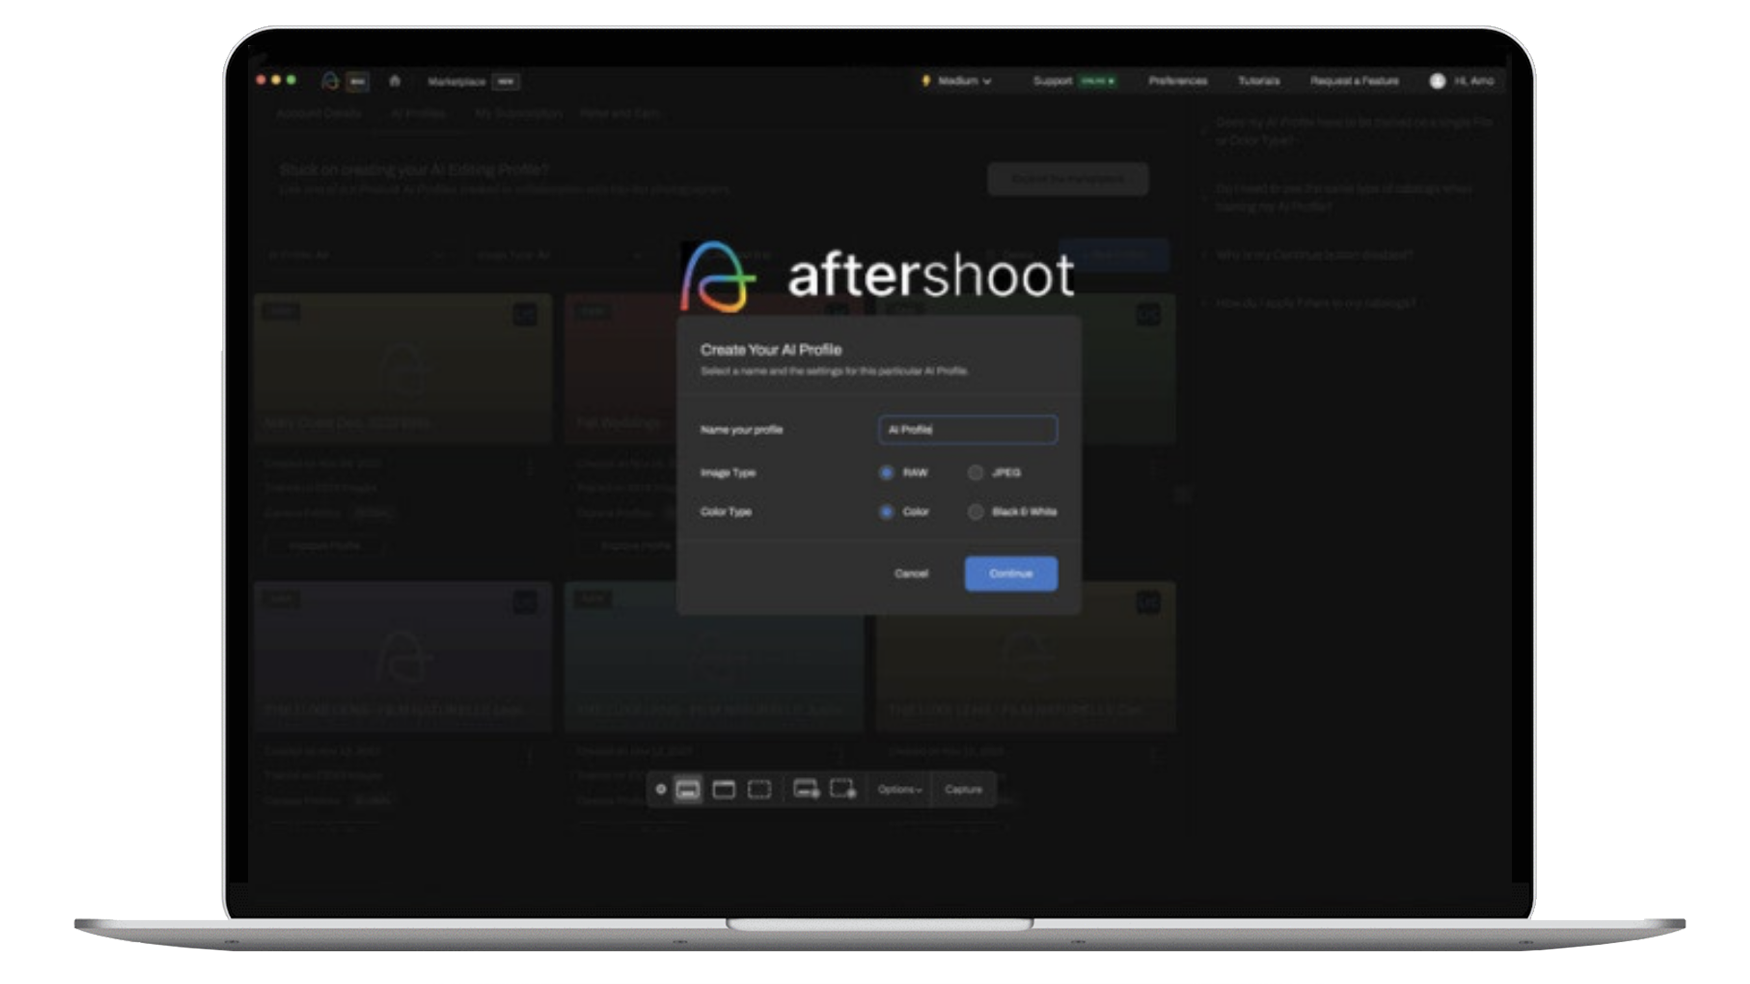Click the Hi, Arno profile avatar

coord(1437,81)
